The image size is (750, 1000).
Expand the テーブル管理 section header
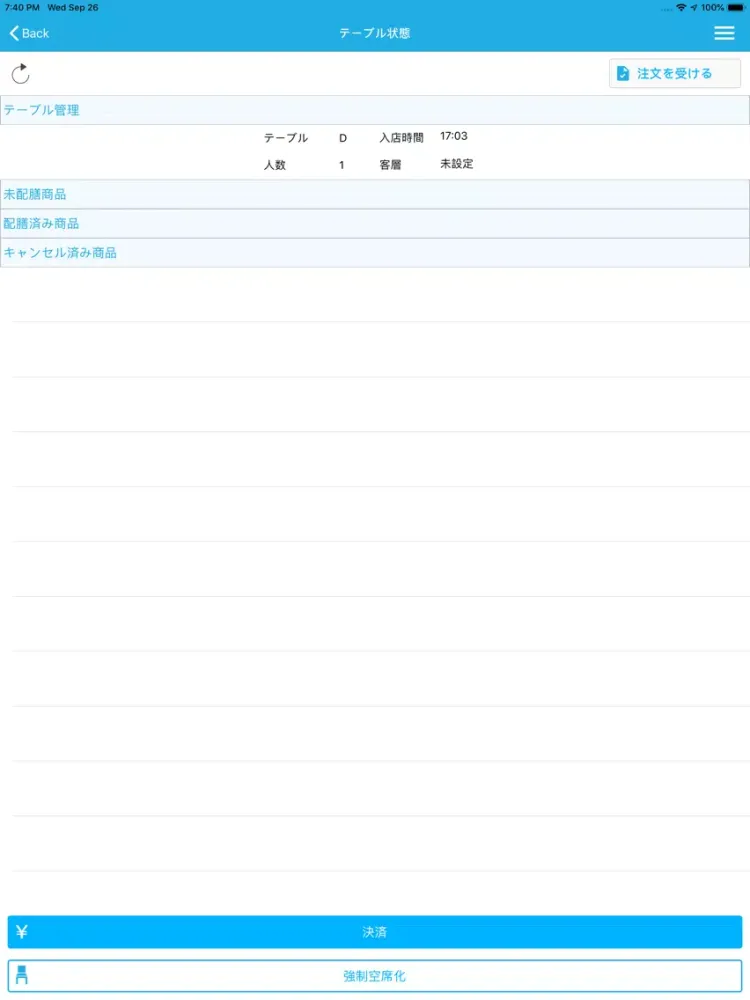point(375,110)
